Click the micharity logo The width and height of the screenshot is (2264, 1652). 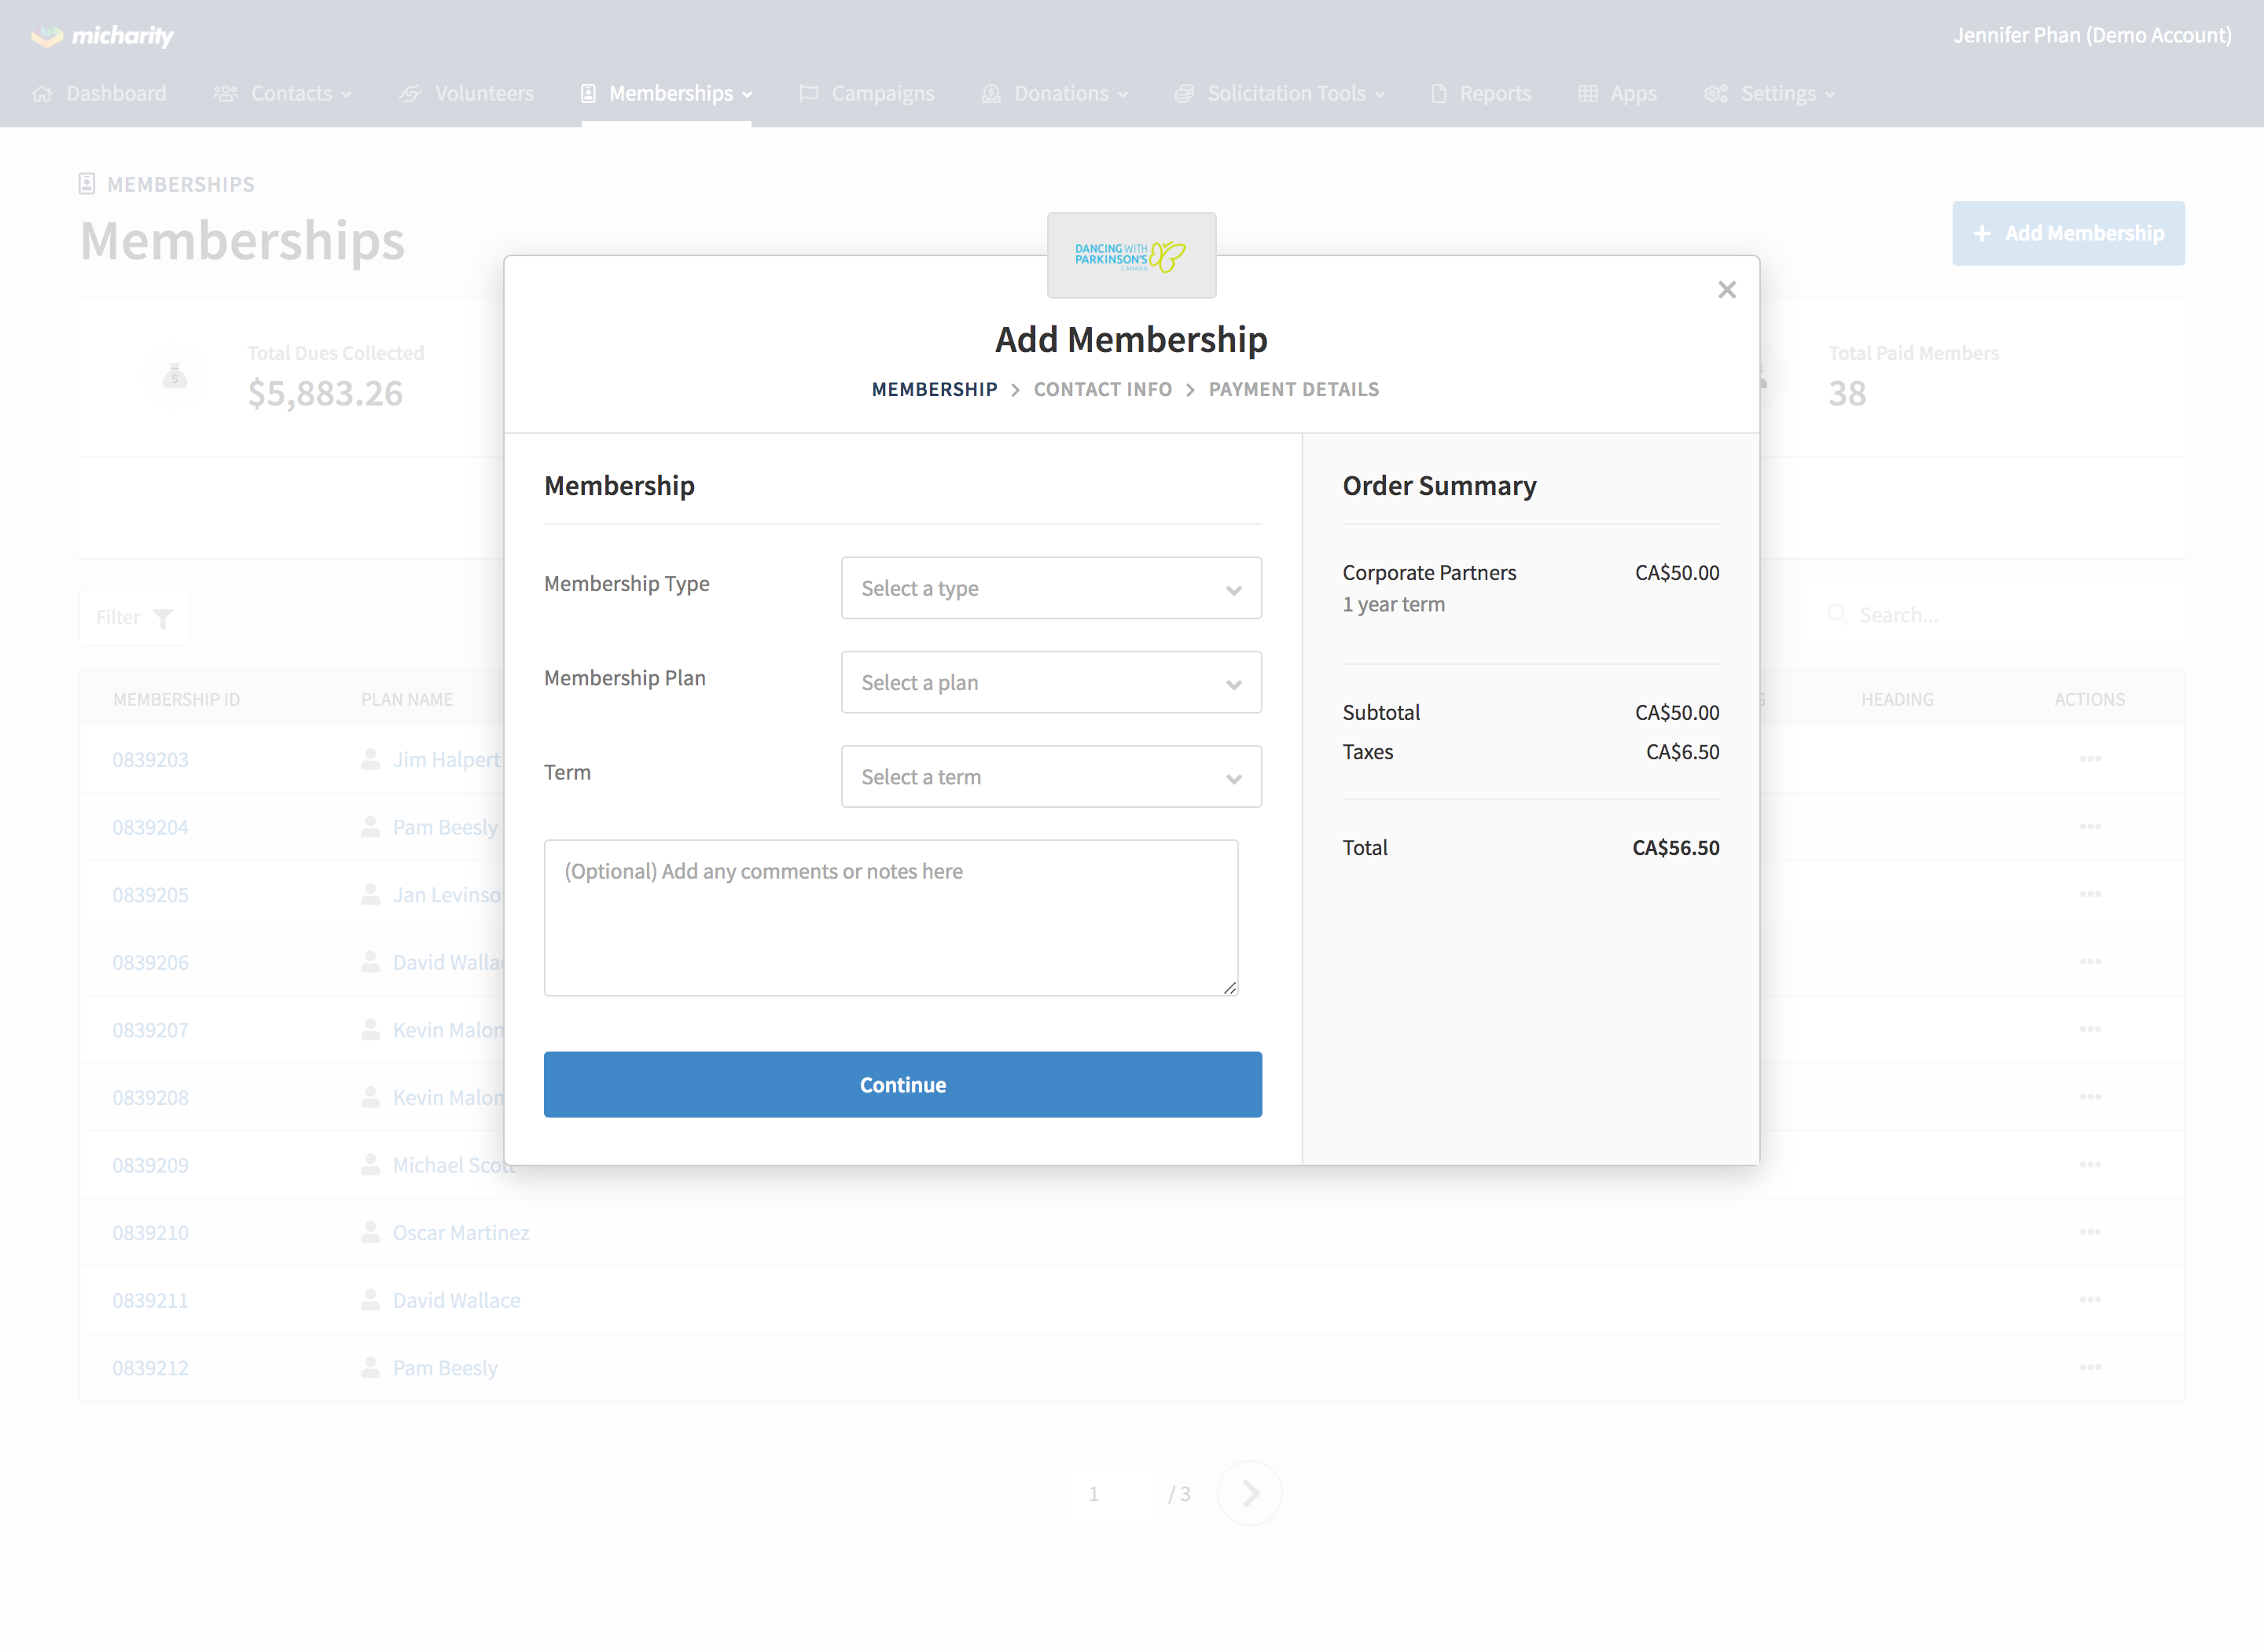pos(102,36)
